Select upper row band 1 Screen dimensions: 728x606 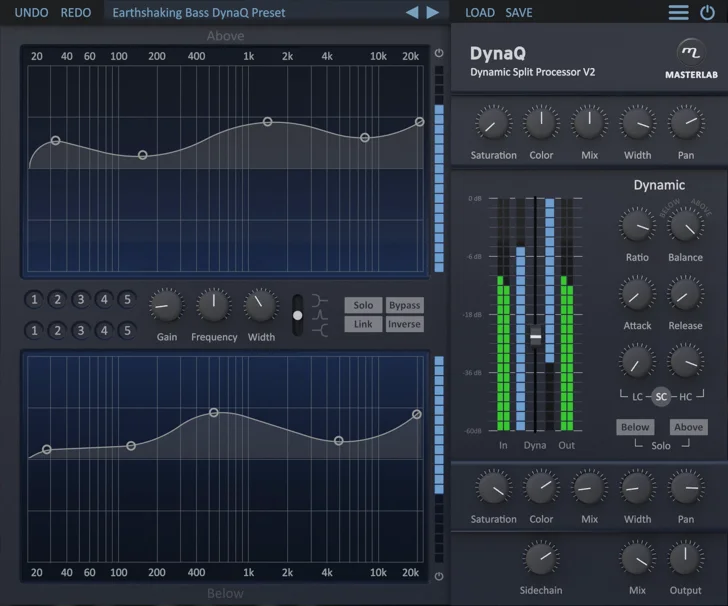point(34,300)
